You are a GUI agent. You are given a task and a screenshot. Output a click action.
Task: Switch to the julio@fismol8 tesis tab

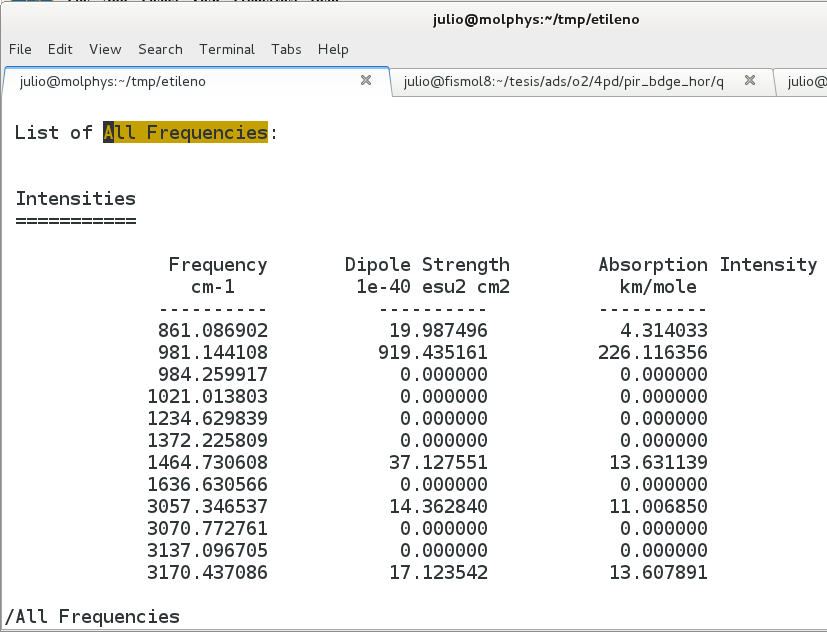(x=563, y=81)
